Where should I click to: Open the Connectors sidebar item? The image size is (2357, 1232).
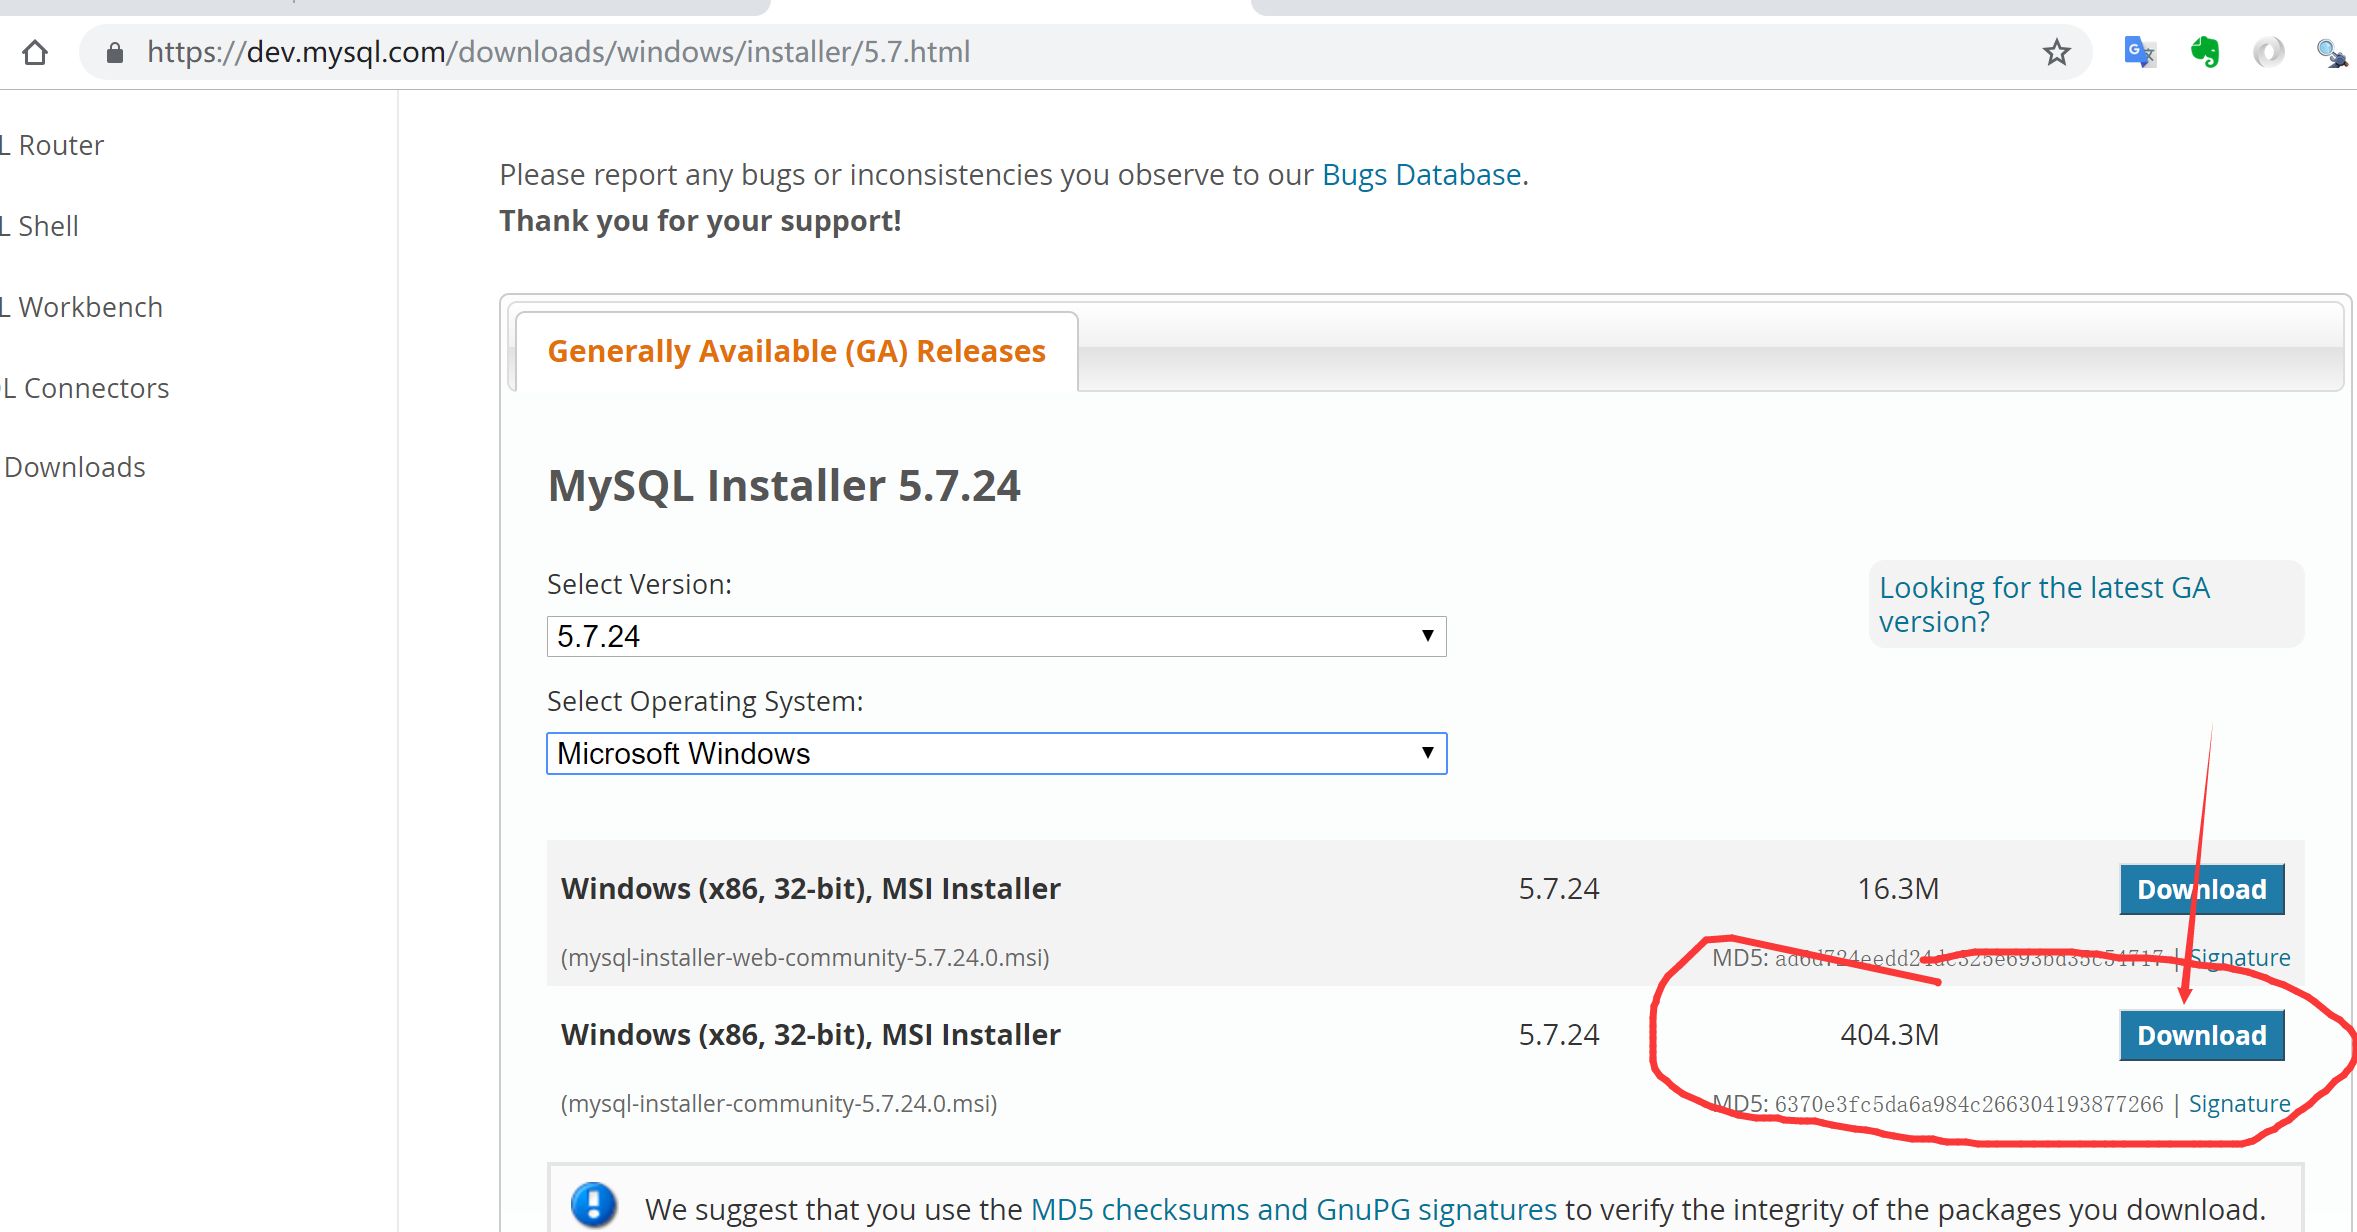[85, 388]
